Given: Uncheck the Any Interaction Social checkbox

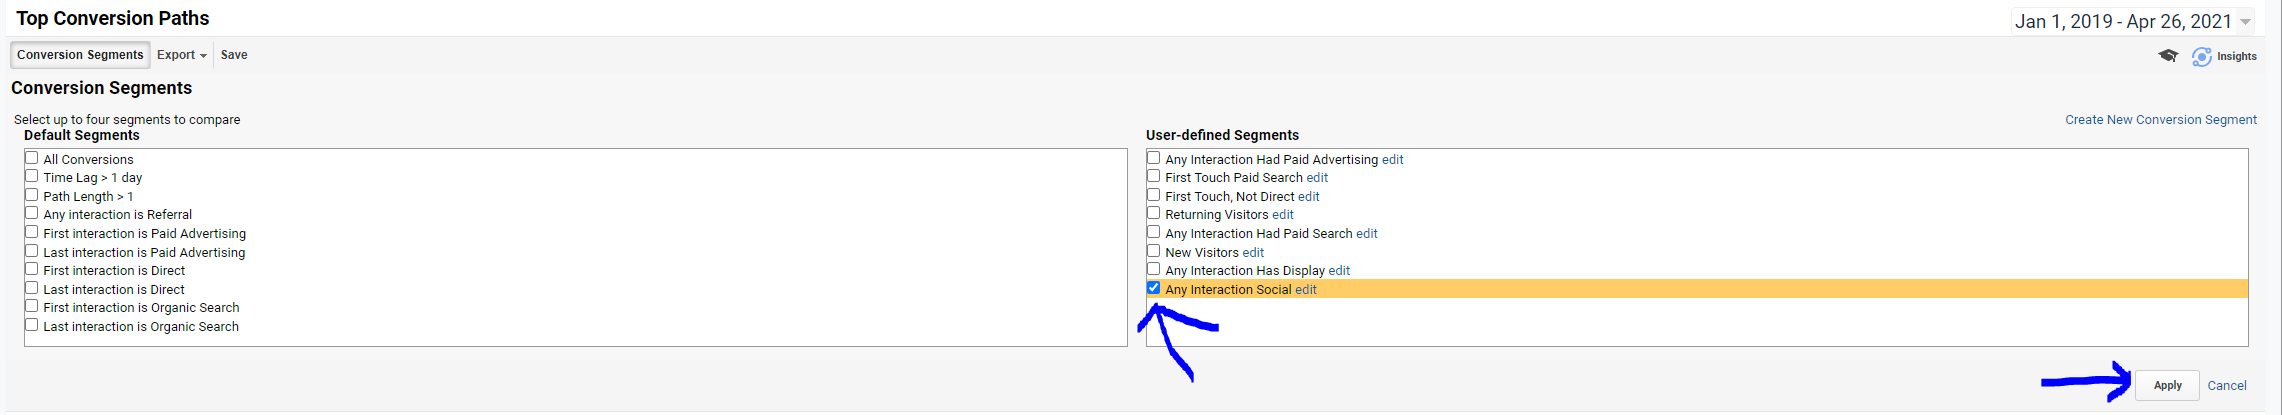Looking at the screenshot, I should [1154, 288].
